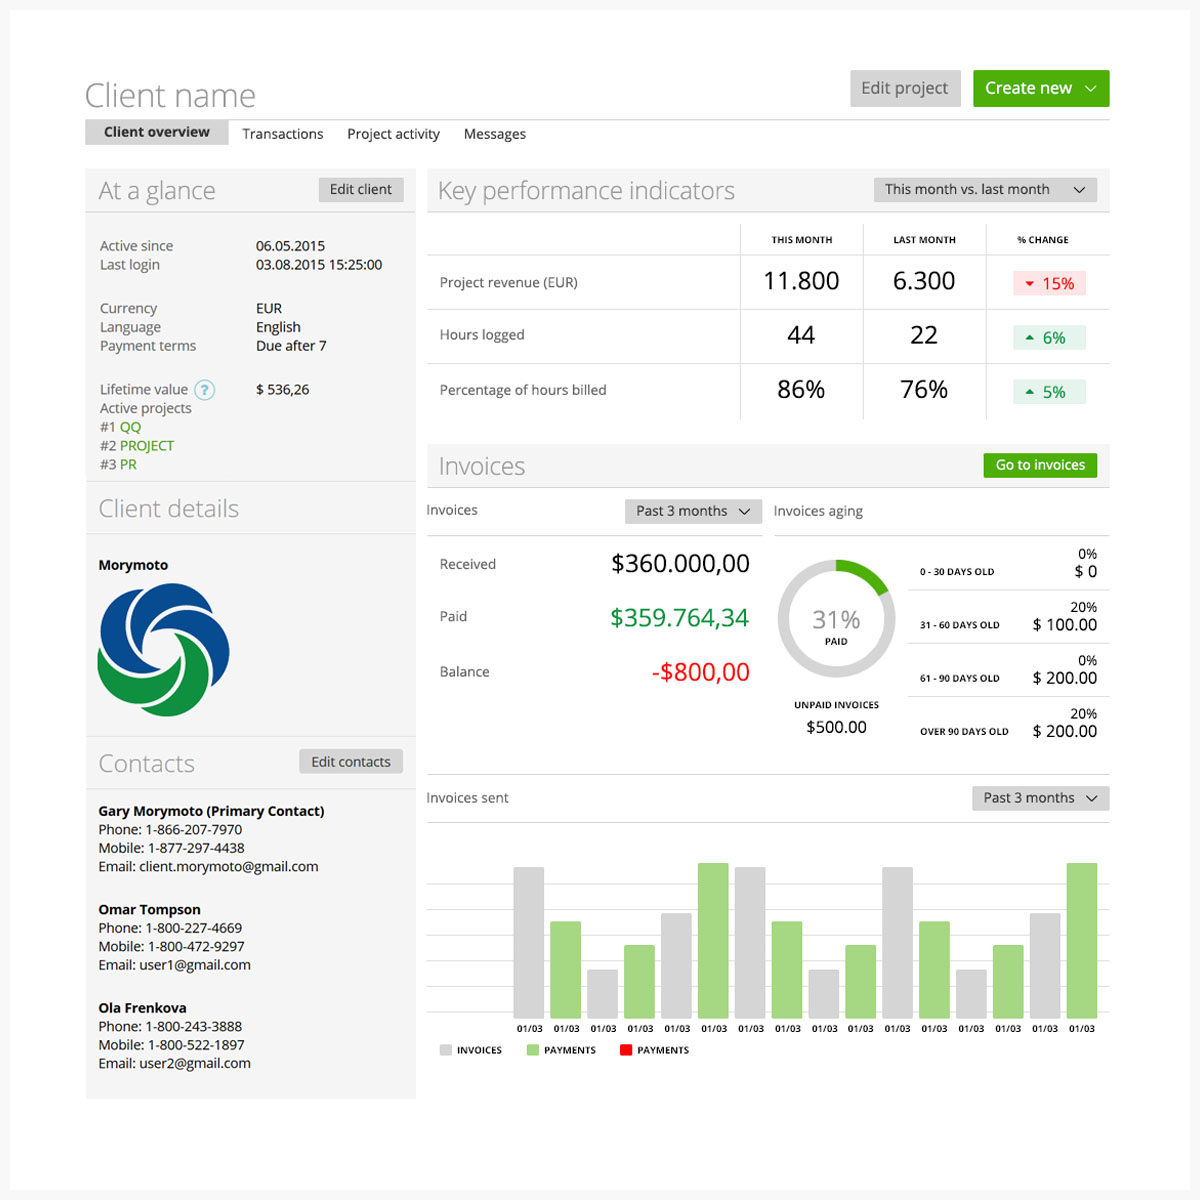Open the Project activity tab
The width and height of the screenshot is (1200, 1200).
pyautogui.click(x=393, y=134)
